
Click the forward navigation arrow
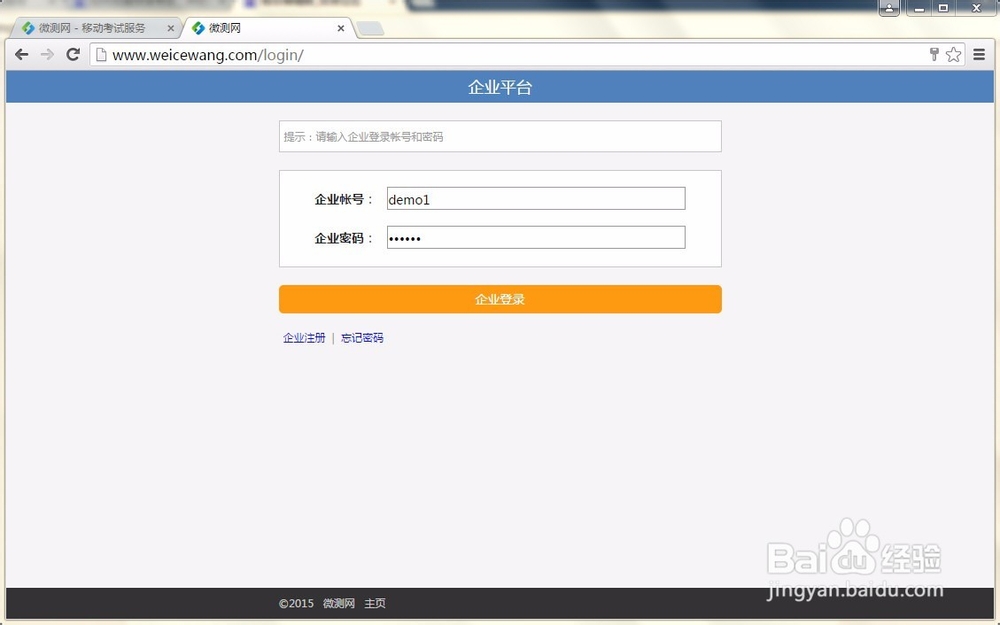point(46,55)
